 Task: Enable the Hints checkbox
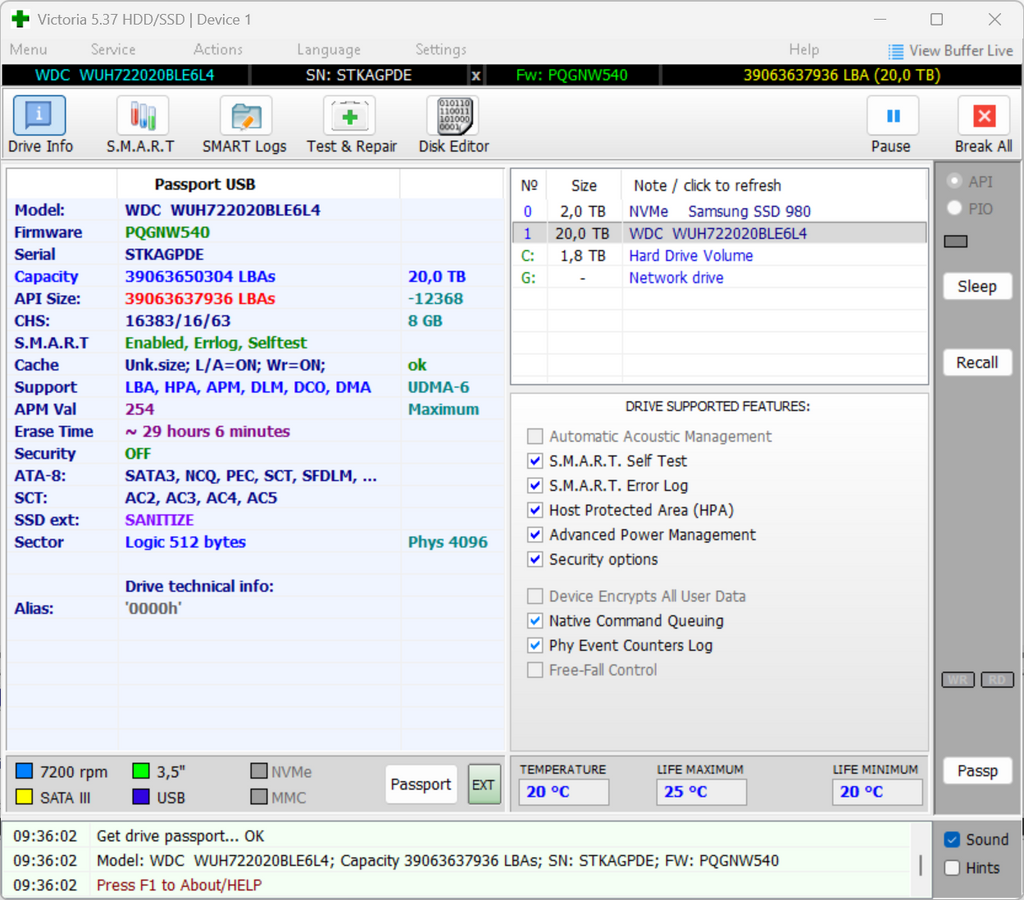coord(952,868)
